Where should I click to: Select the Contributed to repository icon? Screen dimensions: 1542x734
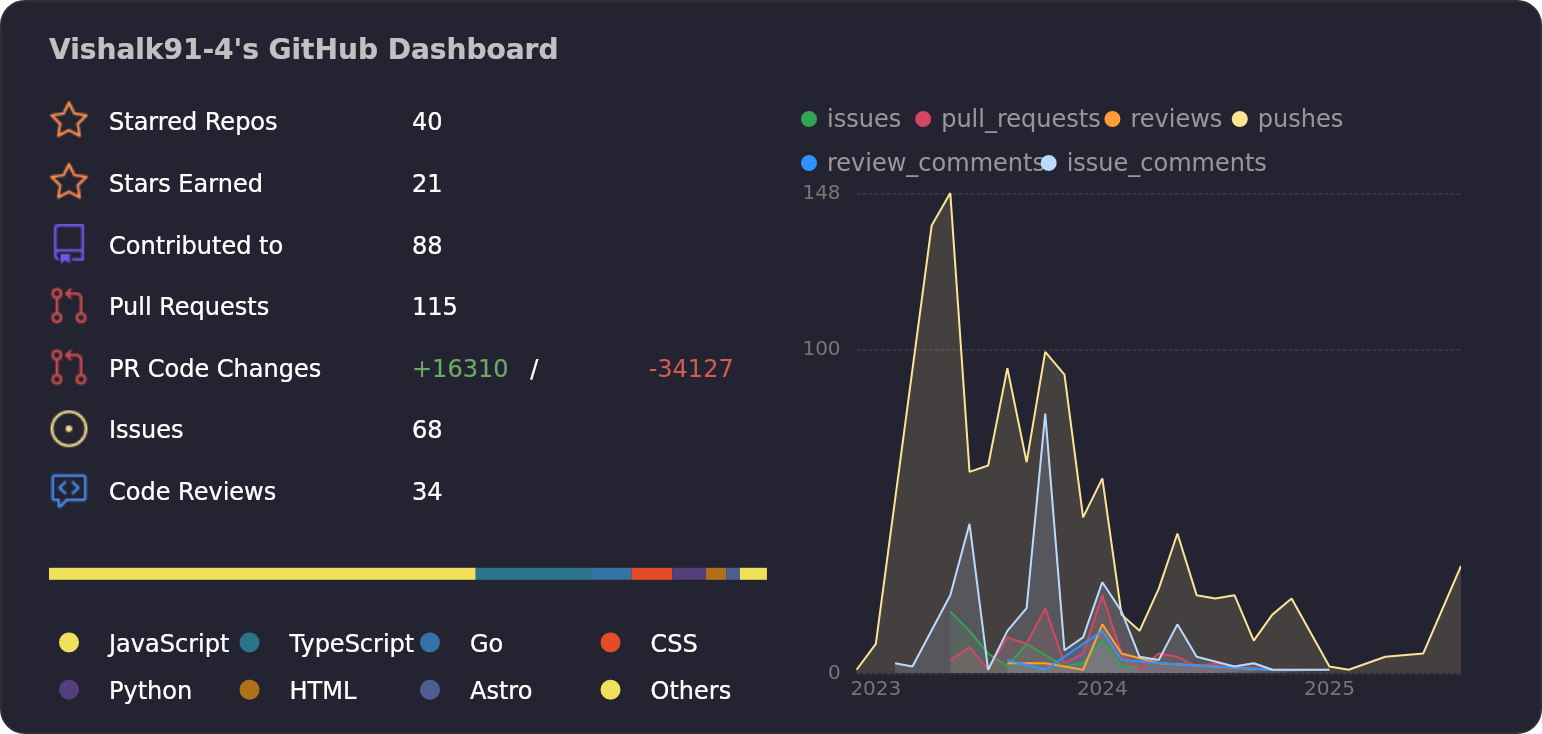coord(68,244)
